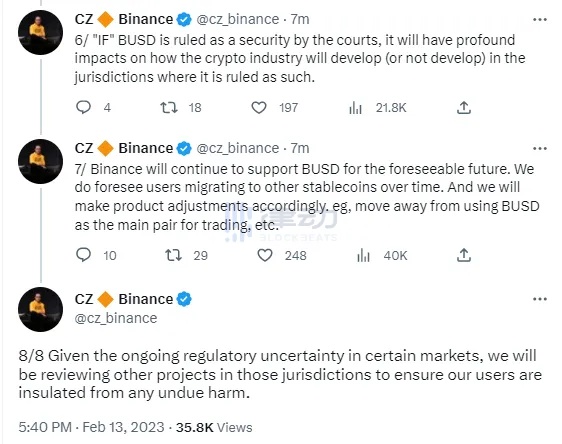View analytics showing 40K views
562x444 pixels.
pyautogui.click(x=363, y=255)
